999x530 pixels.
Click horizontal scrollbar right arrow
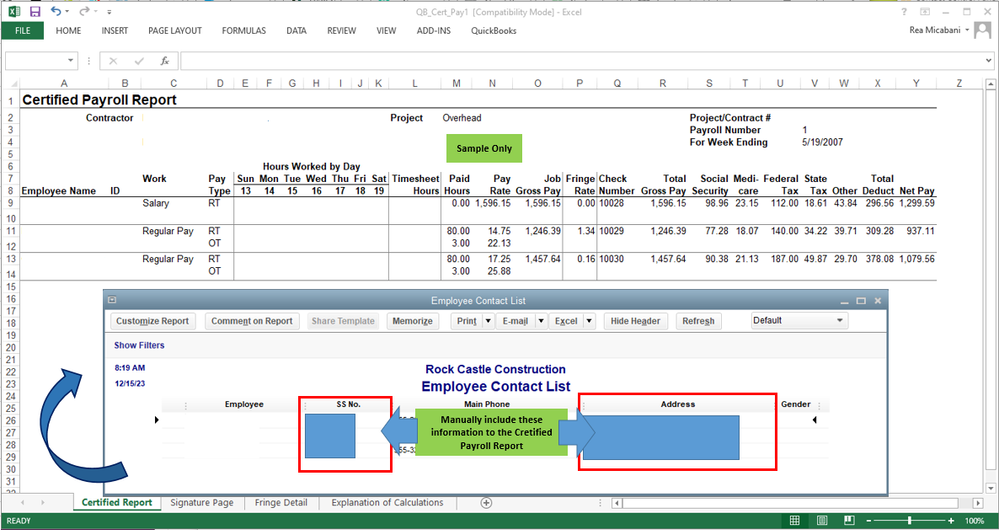click(x=979, y=503)
